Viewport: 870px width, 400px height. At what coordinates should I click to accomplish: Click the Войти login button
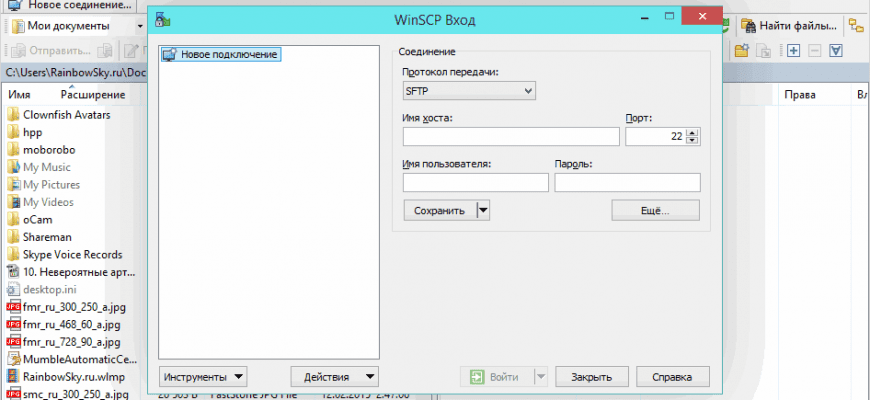pos(497,377)
